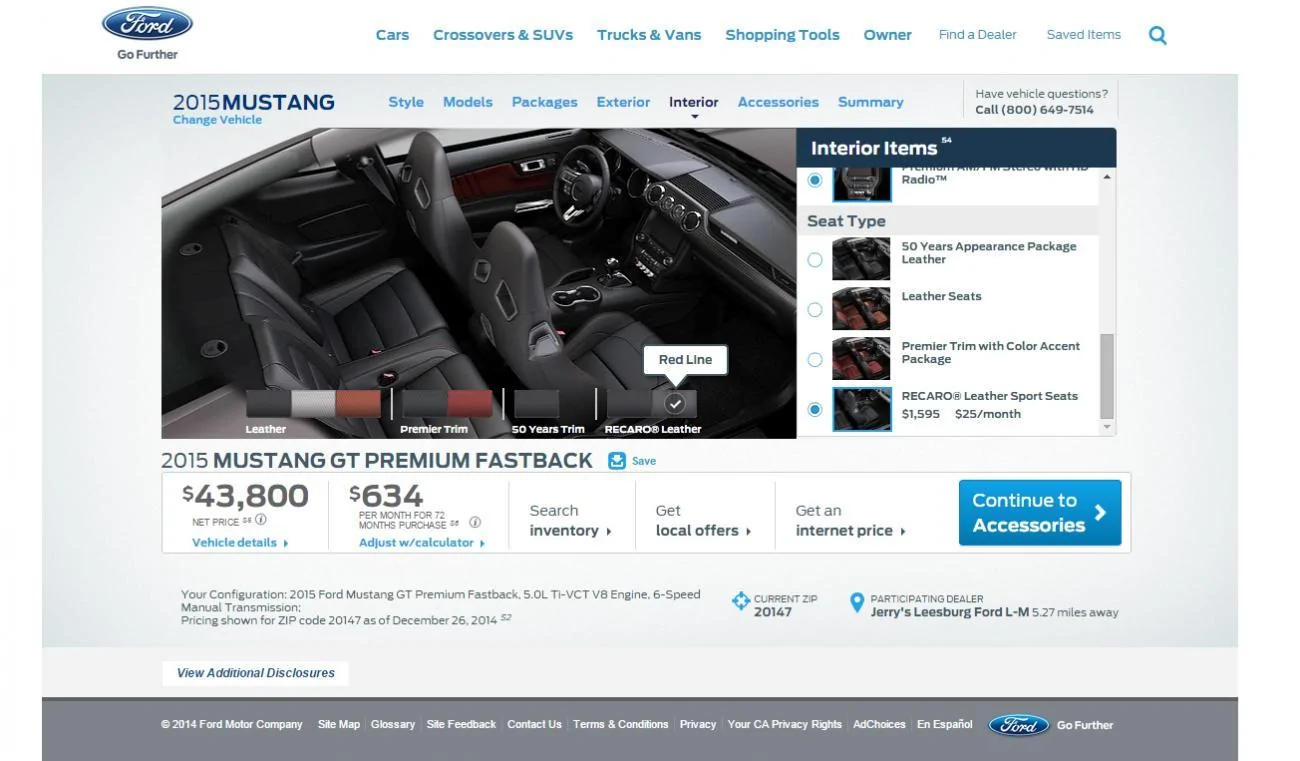
Task: Click the Ford oval logo in header
Action: click(x=148, y=23)
